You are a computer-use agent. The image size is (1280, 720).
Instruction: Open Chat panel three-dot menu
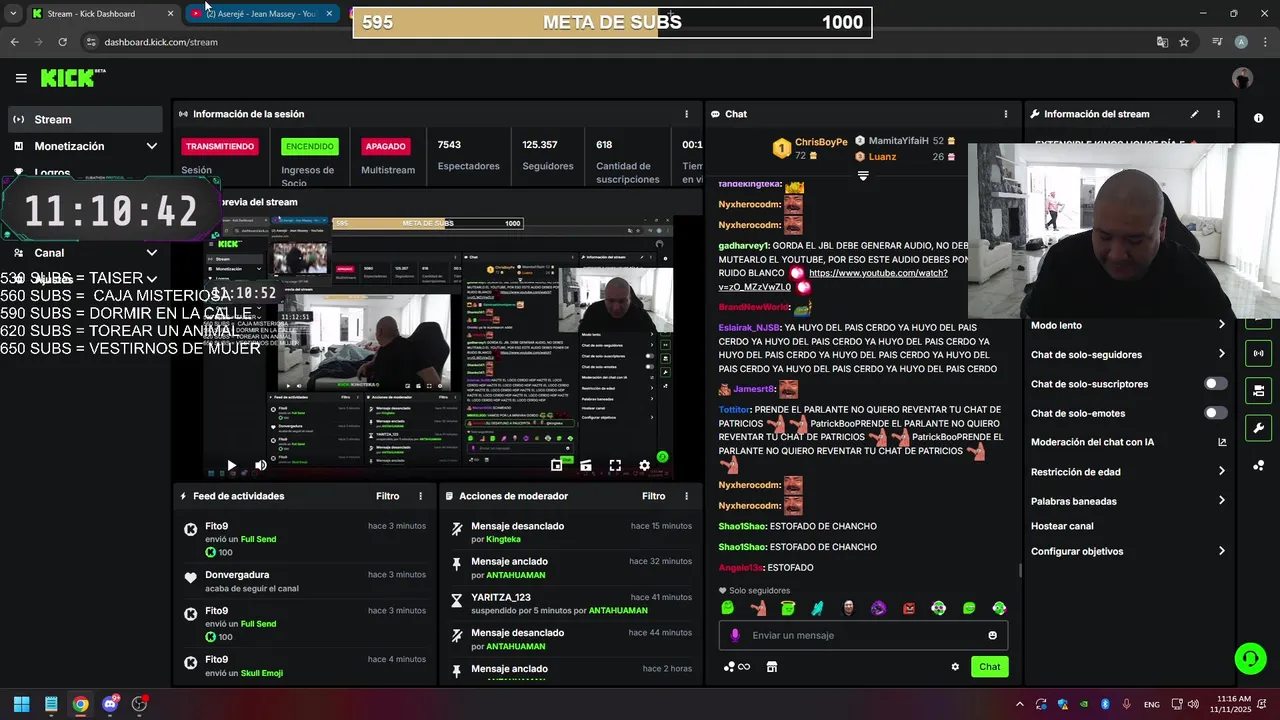click(x=1006, y=114)
